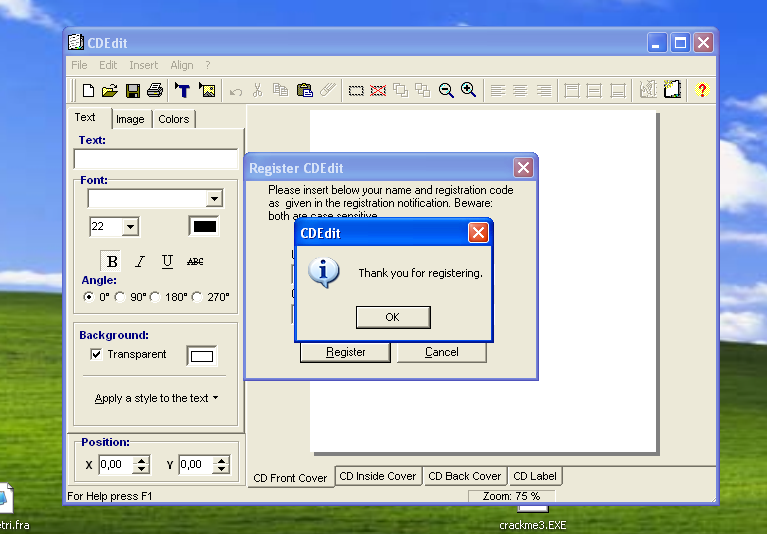This screenshot has height=534, width=767.
Task: Click the Open file folder icon
Action: point(110,91)
